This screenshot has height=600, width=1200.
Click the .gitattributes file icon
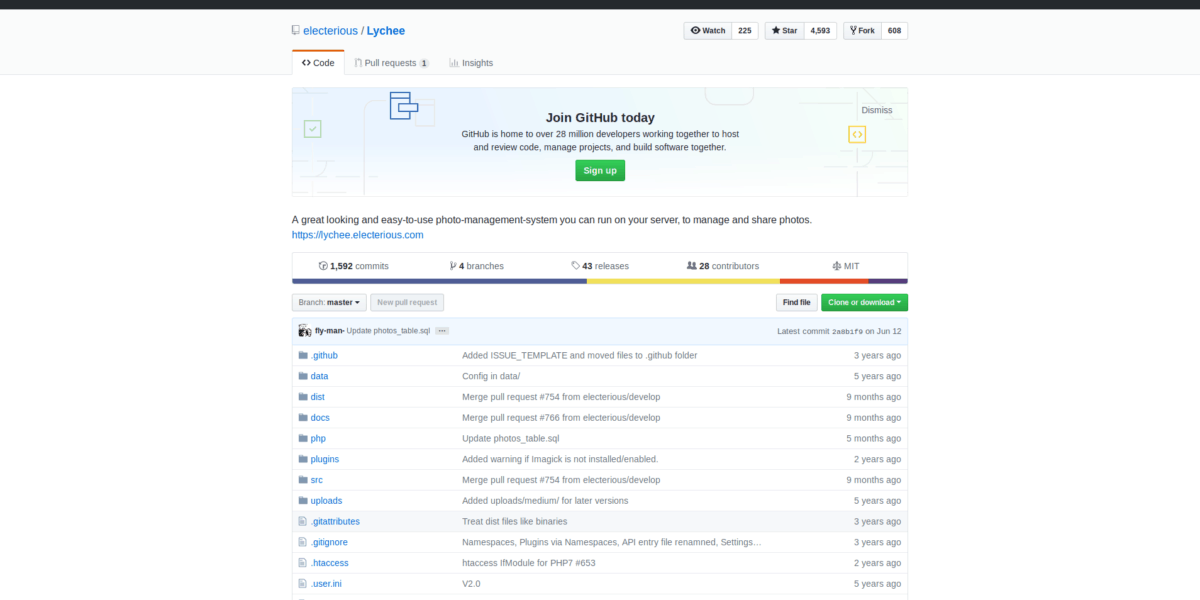pyautogui.click(x=302, y=521)
